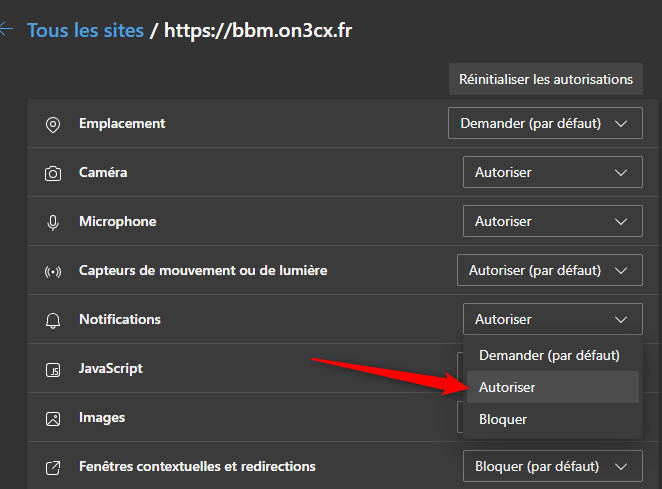This screenshot has width=662, height=489.
Task: Open the Capteurs de mouvement dropdown
Action: (x=549, y=270)
